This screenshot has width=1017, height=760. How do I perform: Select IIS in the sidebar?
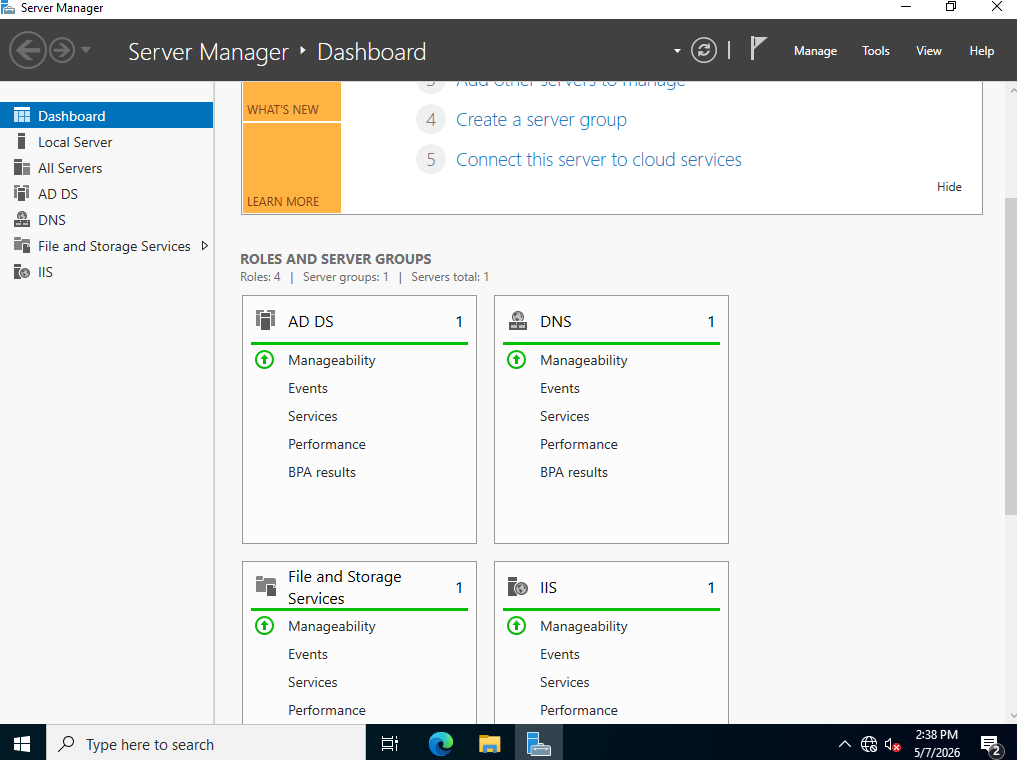(x=106, y=272)
